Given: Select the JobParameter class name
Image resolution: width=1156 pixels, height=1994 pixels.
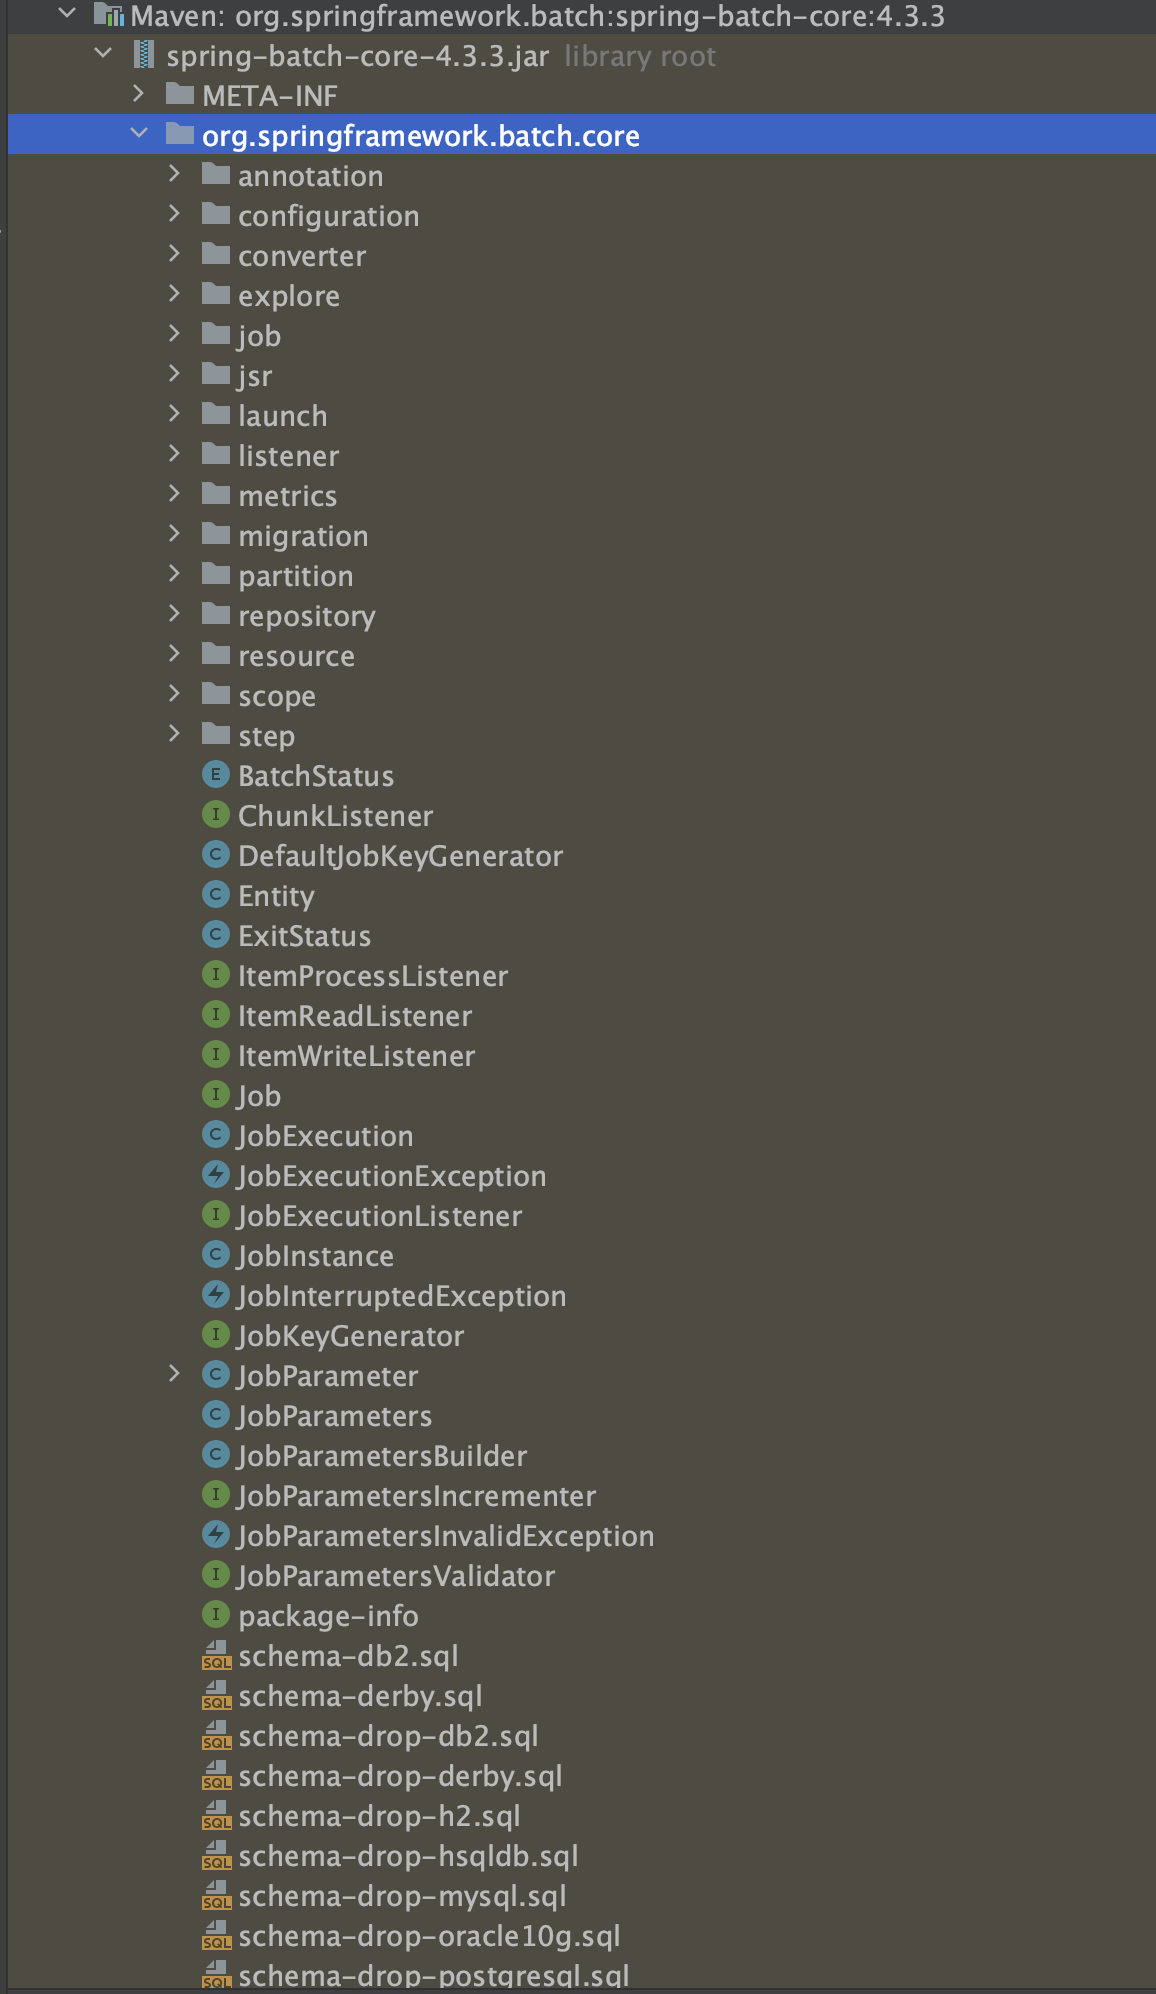Looking at the screenshot, I should coord(328,1376).
